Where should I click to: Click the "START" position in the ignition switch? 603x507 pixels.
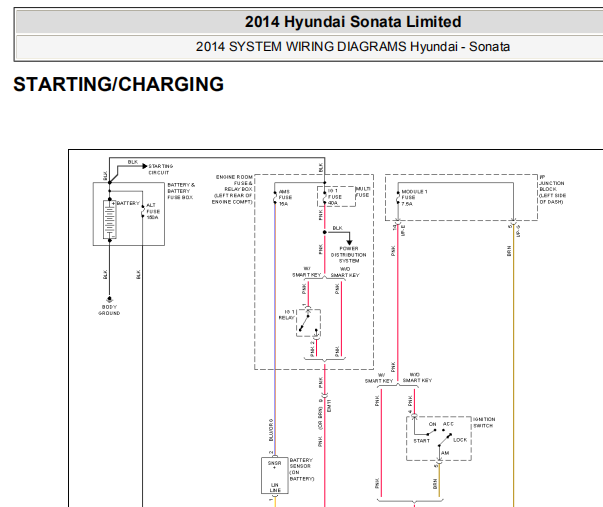pyautogui.click(x=421, y=441)
